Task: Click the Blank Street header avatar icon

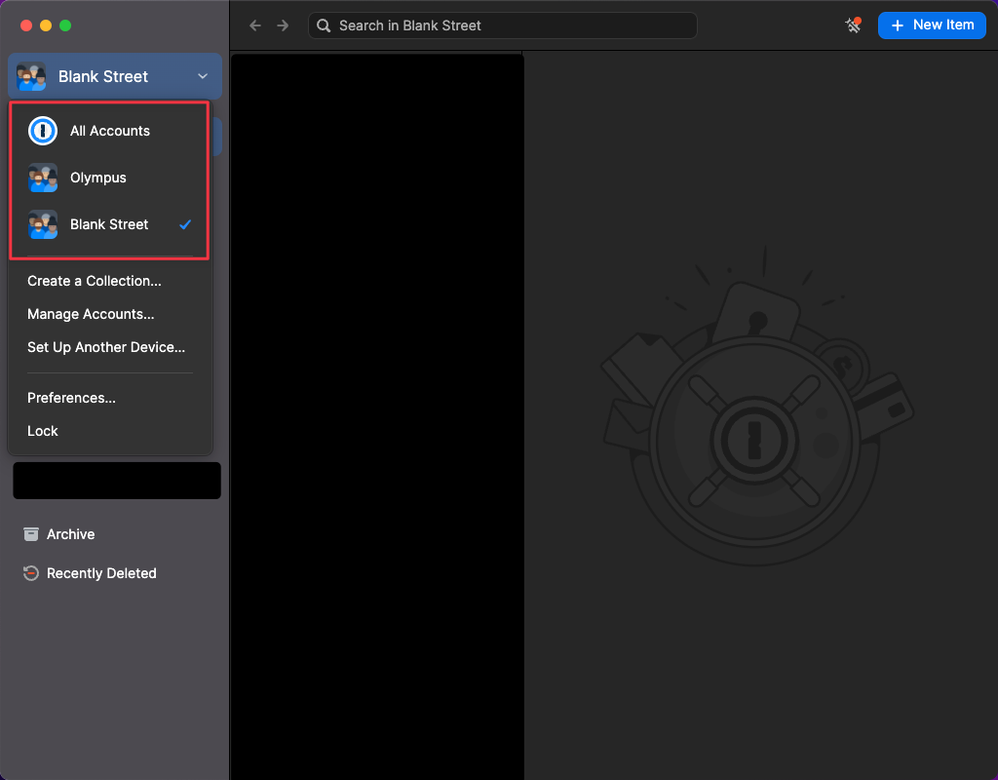Action: 31,76
